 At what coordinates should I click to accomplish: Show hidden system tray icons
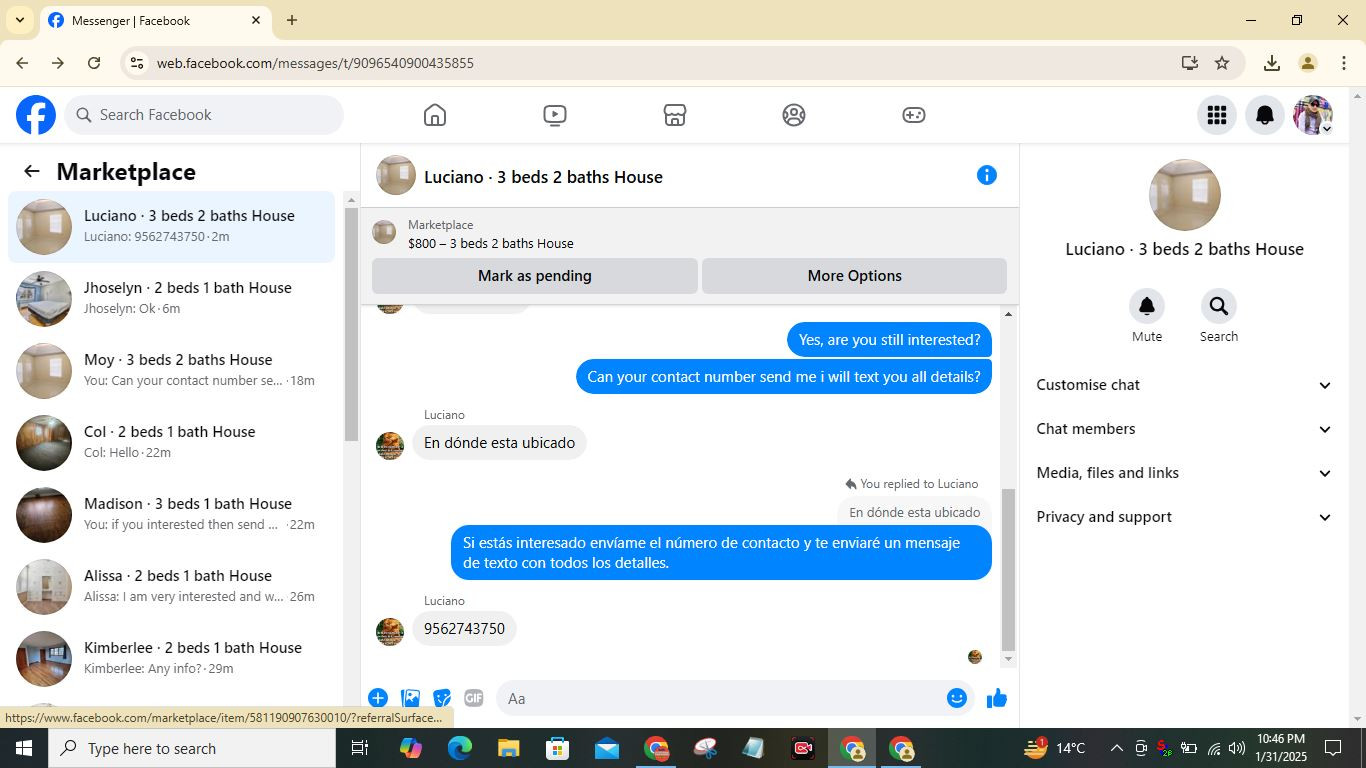1116,748
